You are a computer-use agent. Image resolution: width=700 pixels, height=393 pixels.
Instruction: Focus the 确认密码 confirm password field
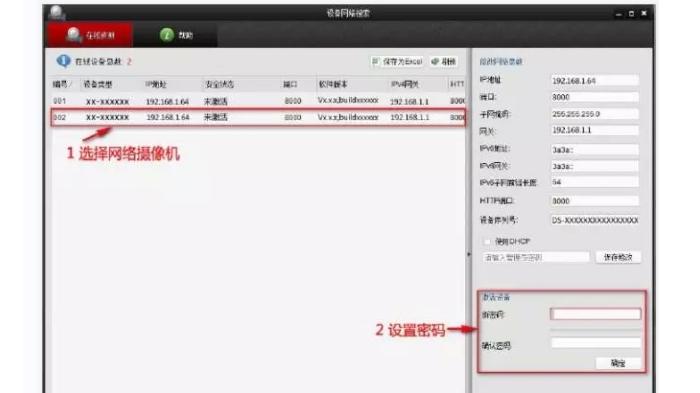(596, 343)
